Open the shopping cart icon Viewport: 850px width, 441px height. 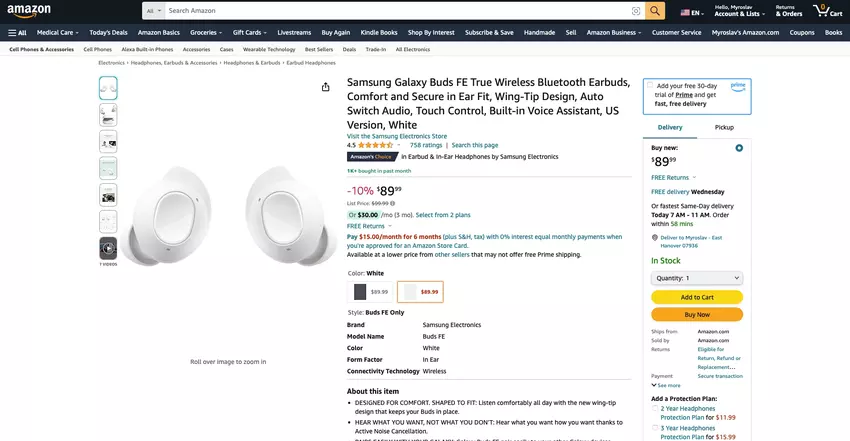(x=827, y=11)
